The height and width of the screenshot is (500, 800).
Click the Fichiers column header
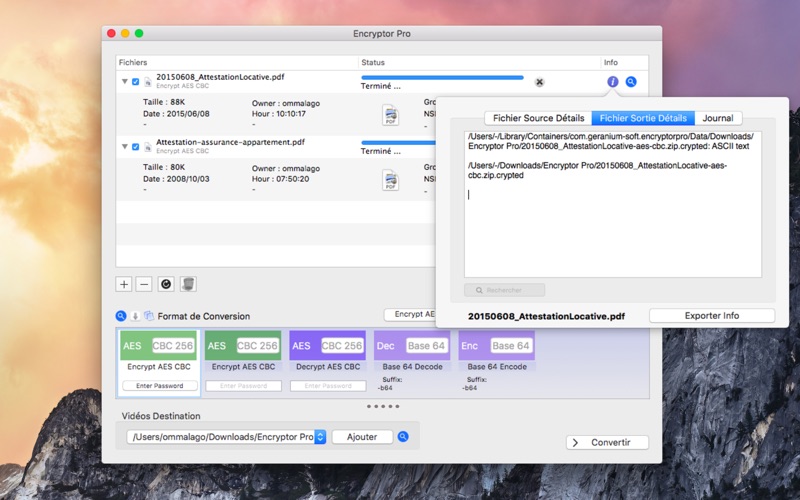coord(237,62)
